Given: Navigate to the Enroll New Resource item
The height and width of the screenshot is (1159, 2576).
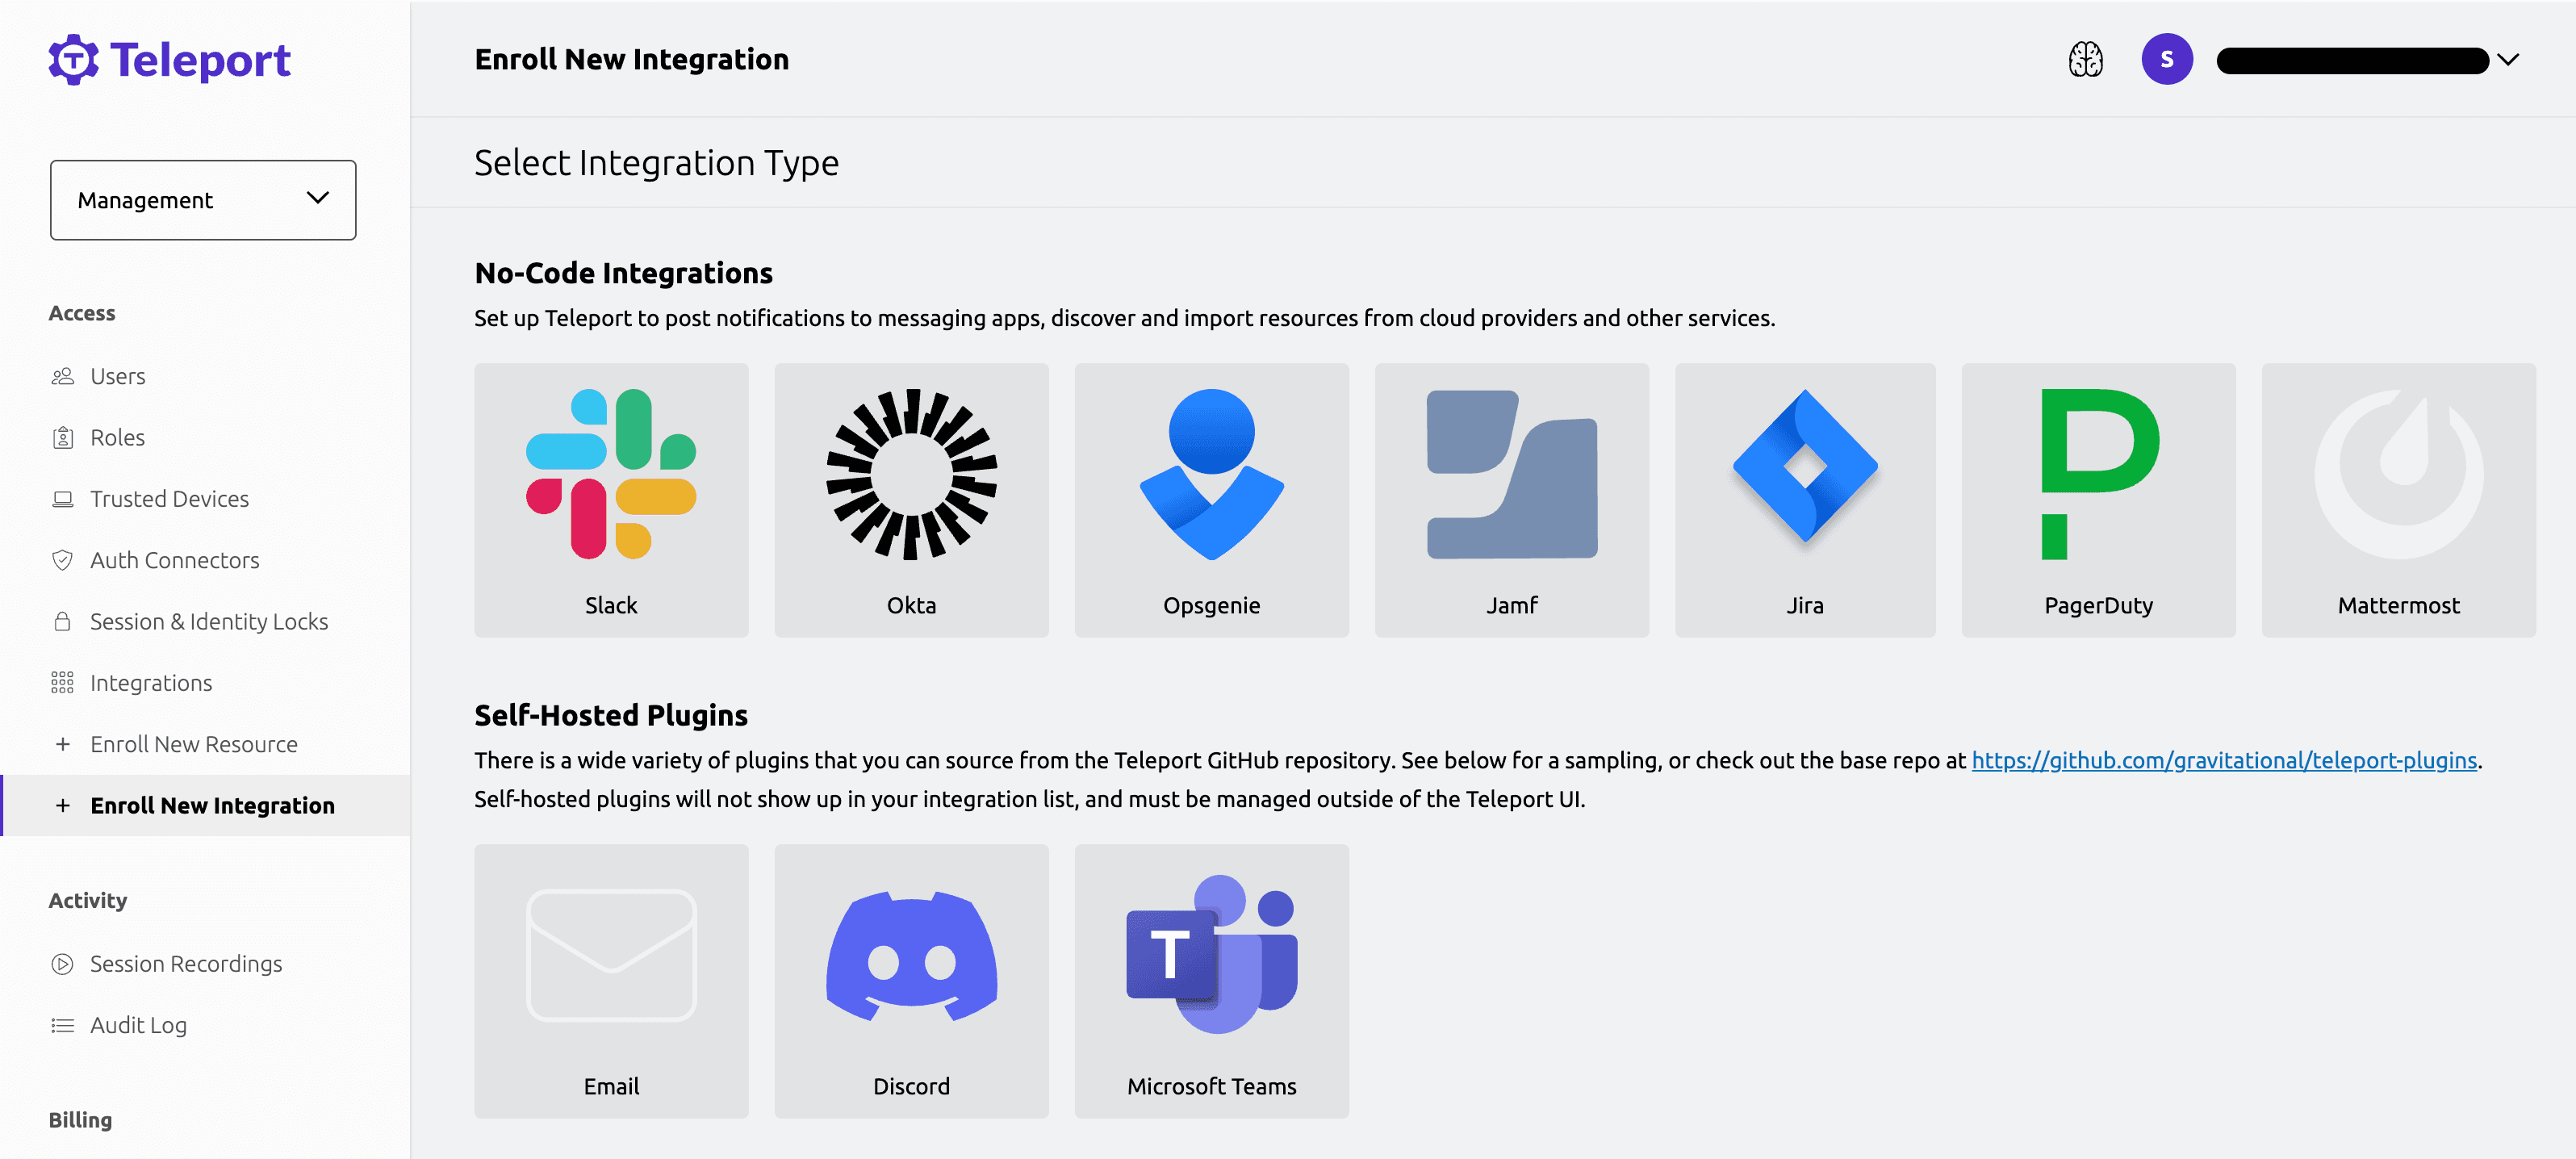Looking at the screenshot, I should click(194, 743).
